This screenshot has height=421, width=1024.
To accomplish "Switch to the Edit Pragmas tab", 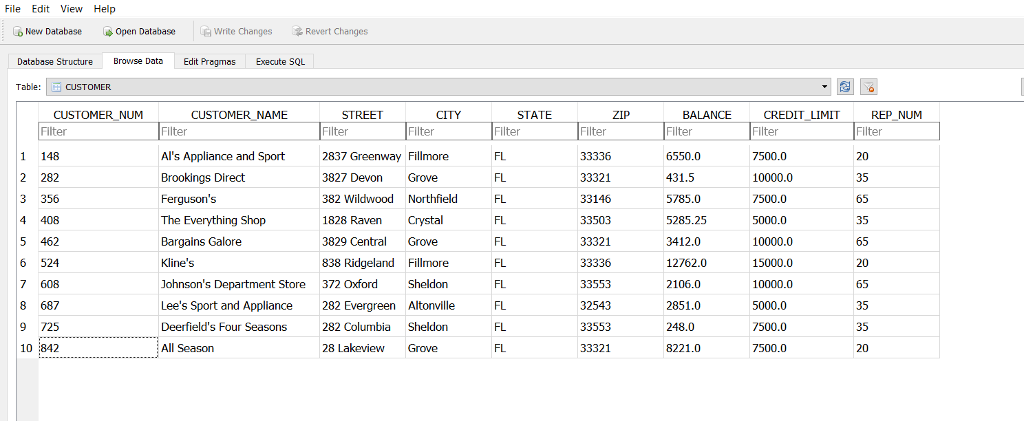I will pyautogui.click(x=210, y=61).
